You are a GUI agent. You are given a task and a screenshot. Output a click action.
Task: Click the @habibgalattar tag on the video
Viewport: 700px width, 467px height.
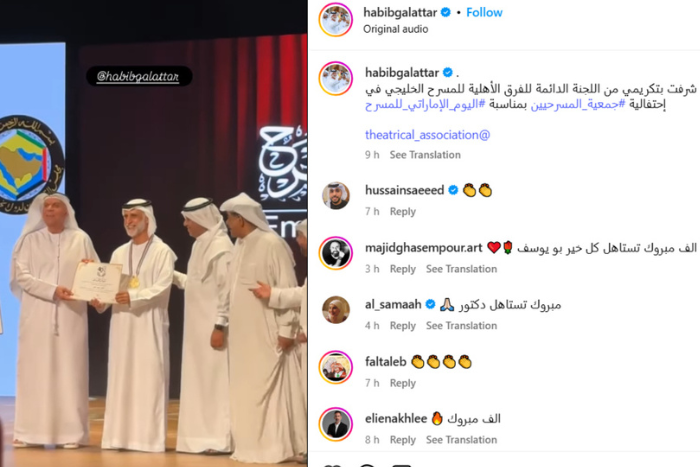(139, 76)
